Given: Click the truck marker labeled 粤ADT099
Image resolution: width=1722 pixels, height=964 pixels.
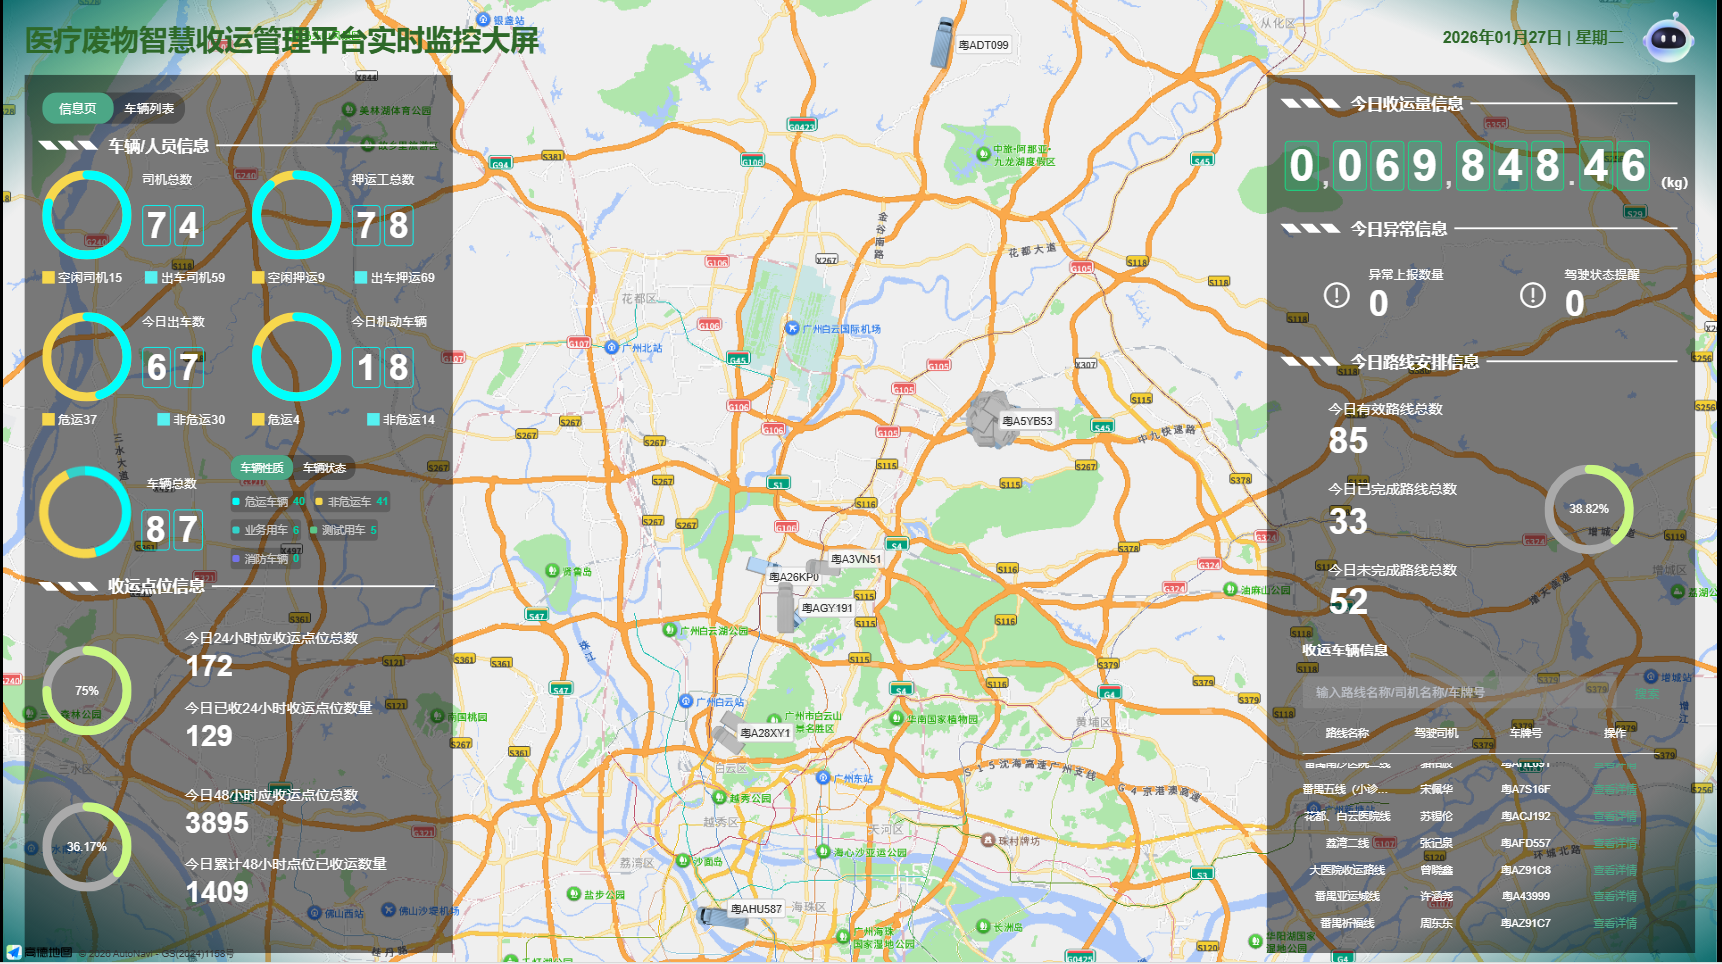Looking at the screenshot, I should [x=943, y=42].
